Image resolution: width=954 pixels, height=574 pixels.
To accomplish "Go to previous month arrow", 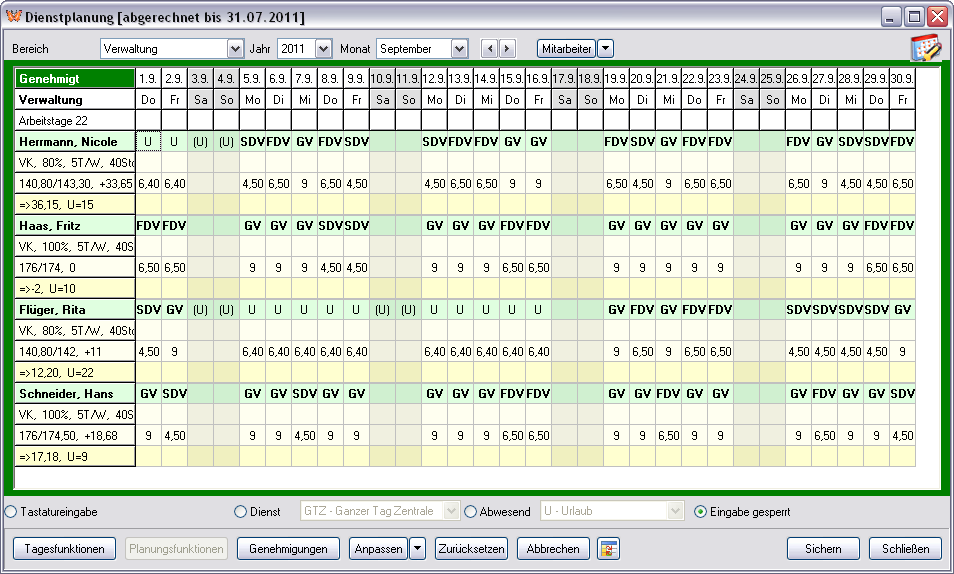I will (x=489, y=49).
